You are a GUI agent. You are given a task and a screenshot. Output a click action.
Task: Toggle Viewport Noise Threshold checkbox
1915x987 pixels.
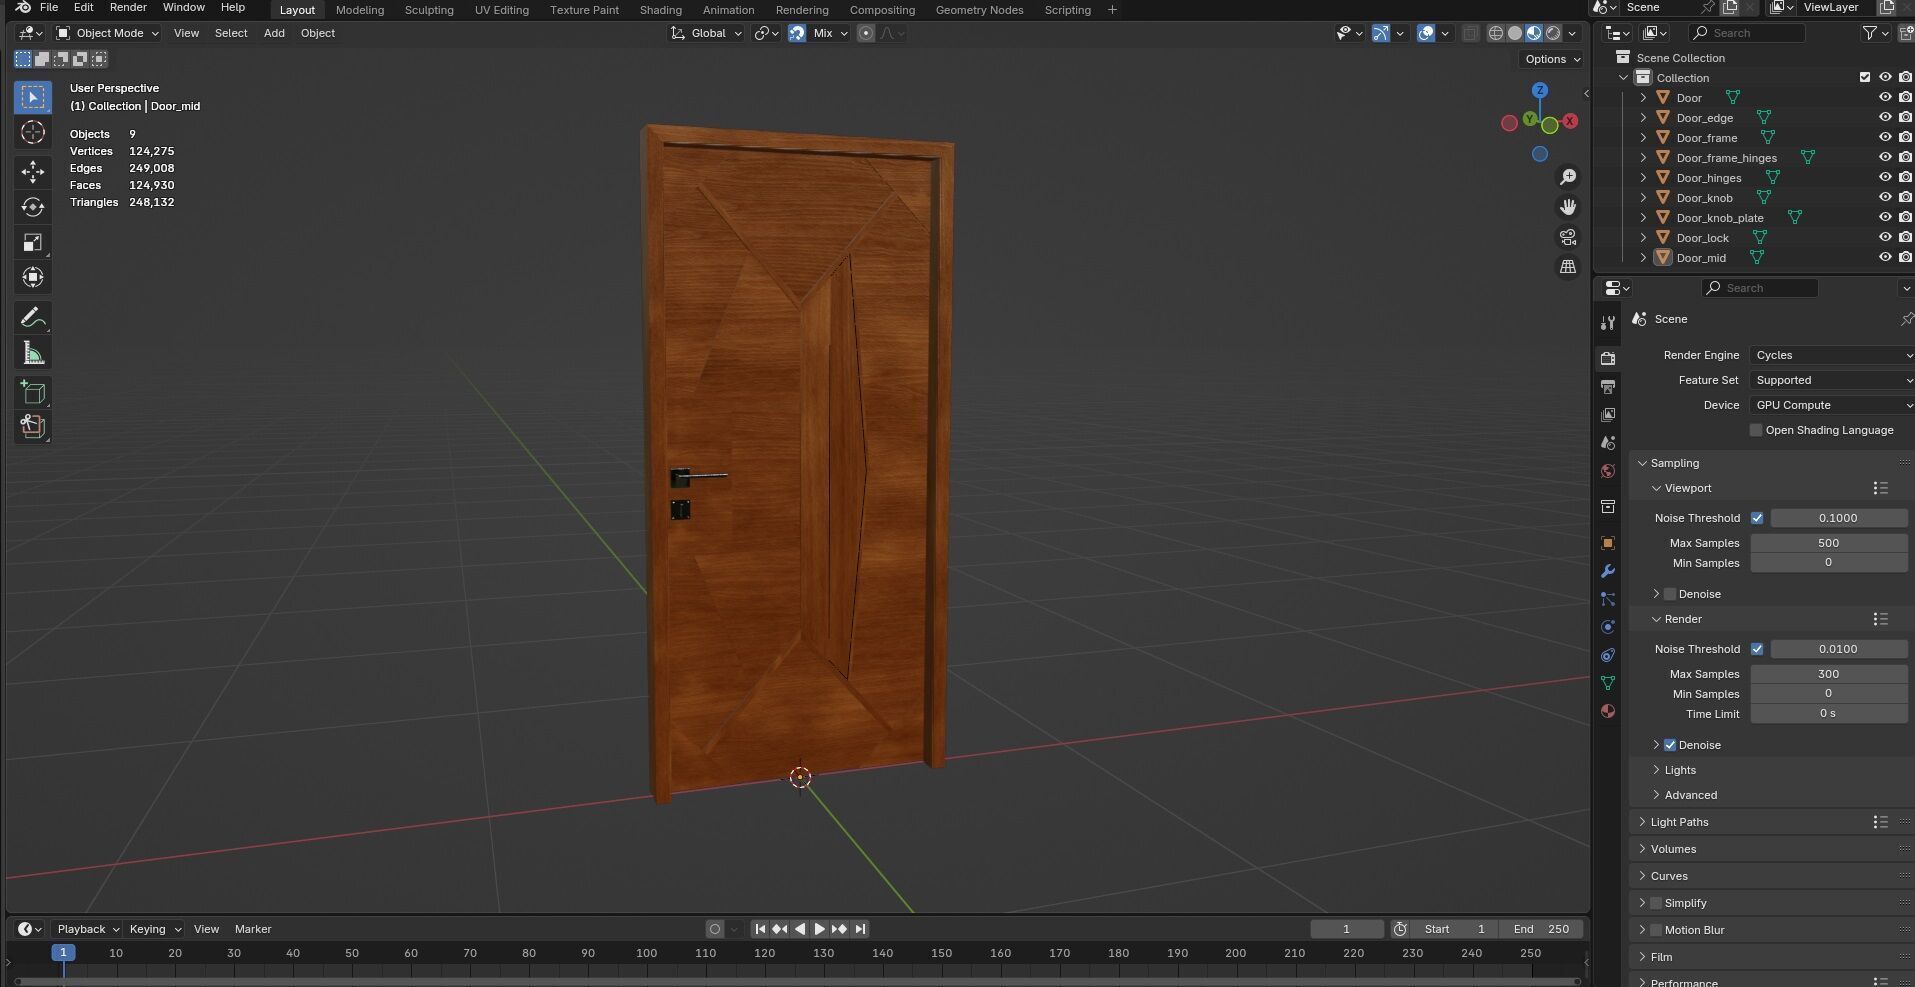coord(1757,518)
